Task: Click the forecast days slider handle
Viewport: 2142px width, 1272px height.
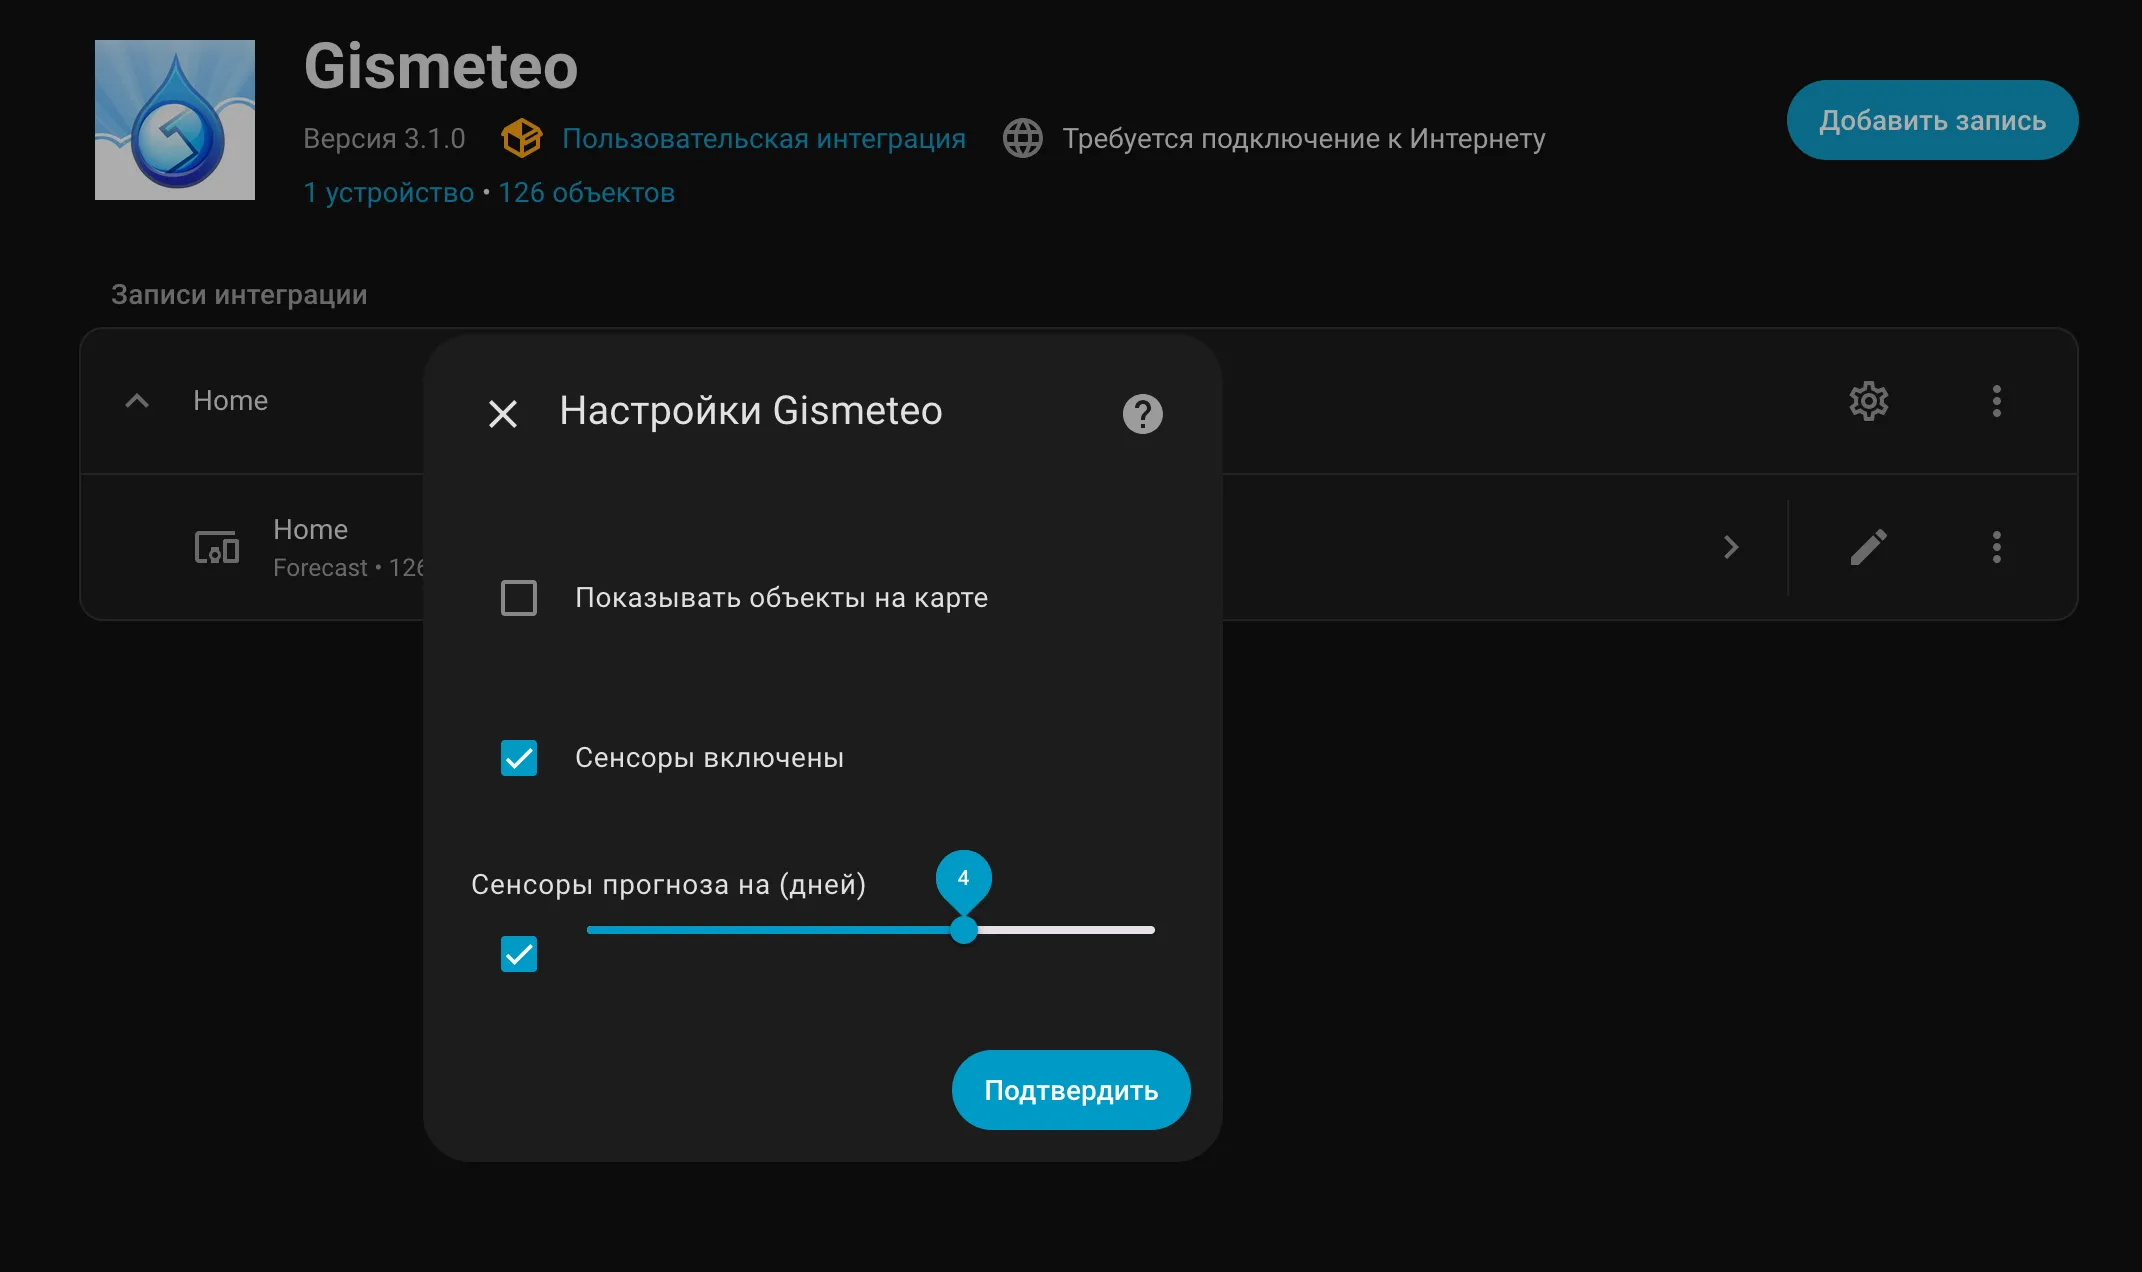Action: point(964,930)
